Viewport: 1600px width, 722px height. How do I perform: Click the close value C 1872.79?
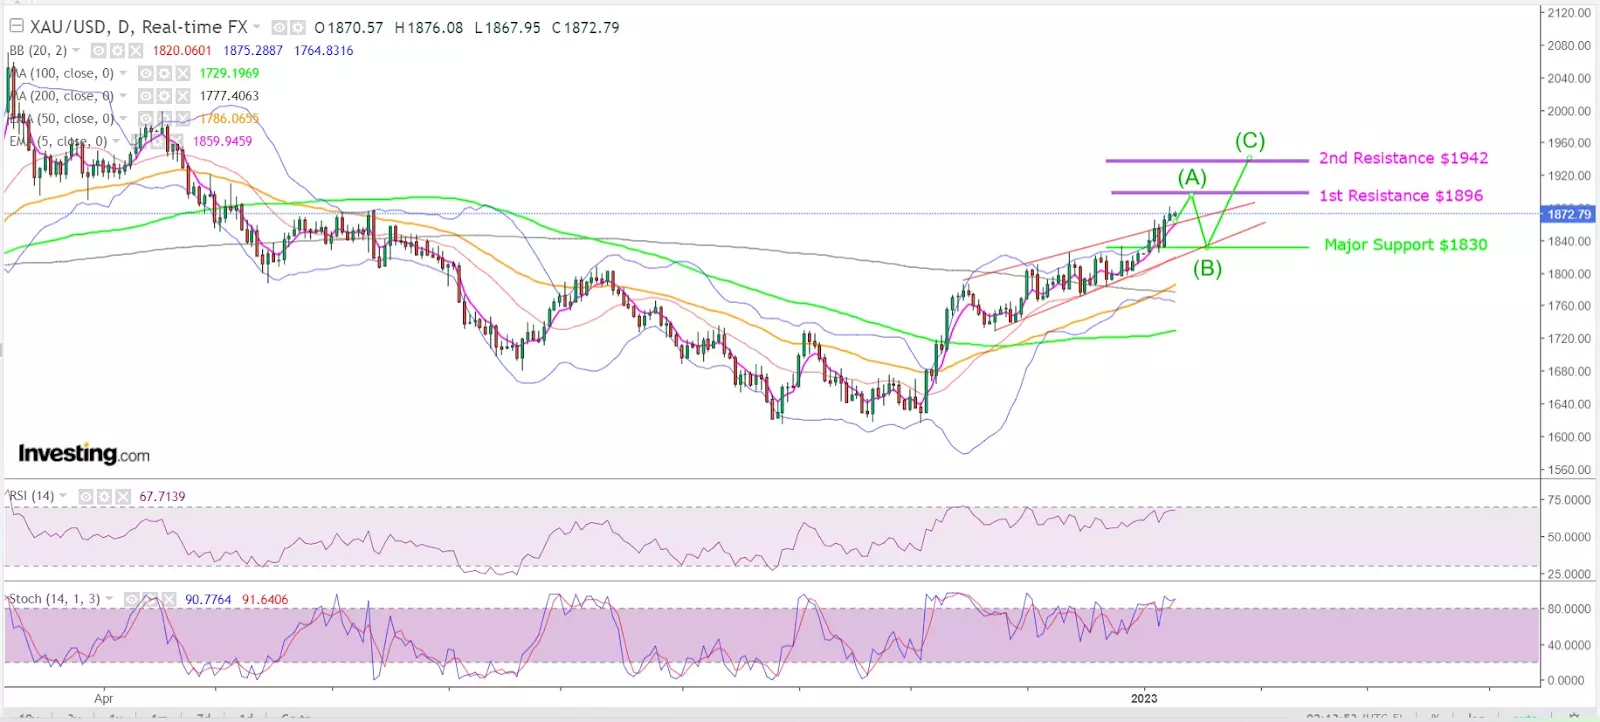586,28
